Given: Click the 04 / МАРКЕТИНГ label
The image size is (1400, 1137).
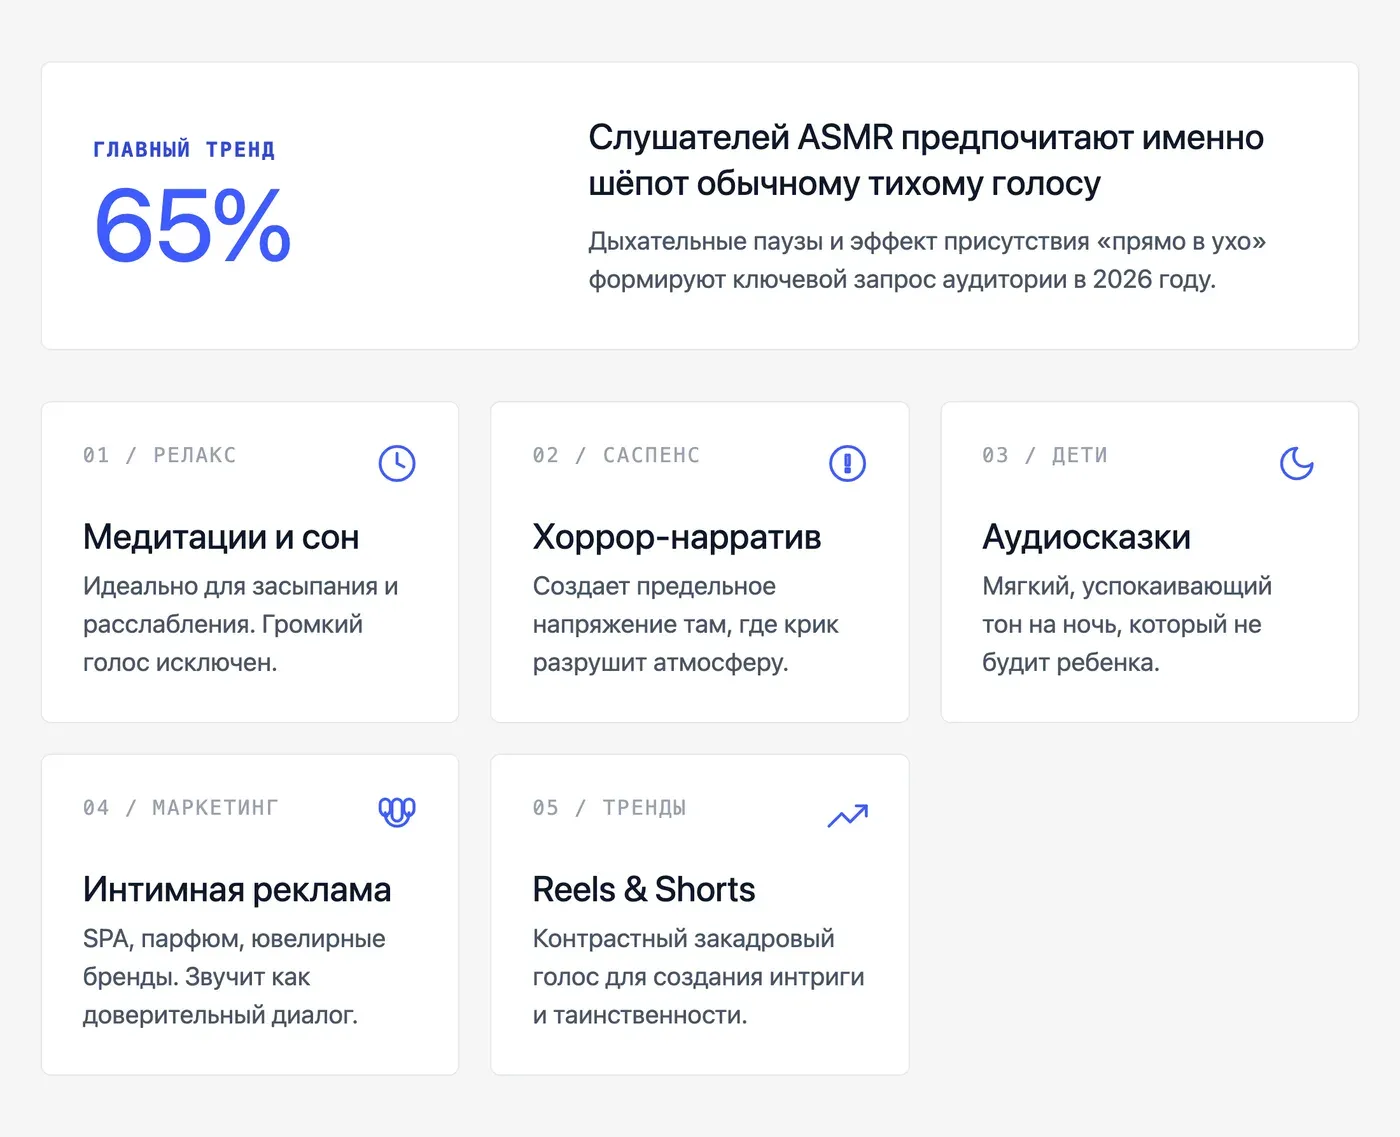Looking at the screenshot, I should pos(181,807).
